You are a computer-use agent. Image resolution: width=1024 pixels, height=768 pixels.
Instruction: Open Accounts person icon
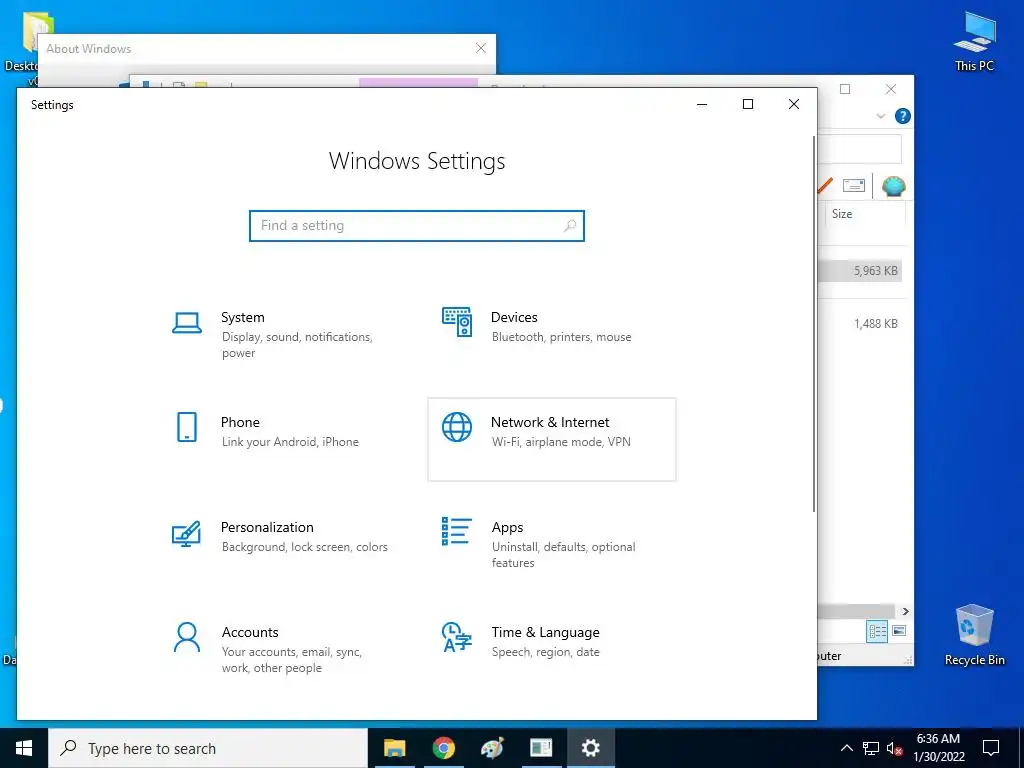click(187, 637)
